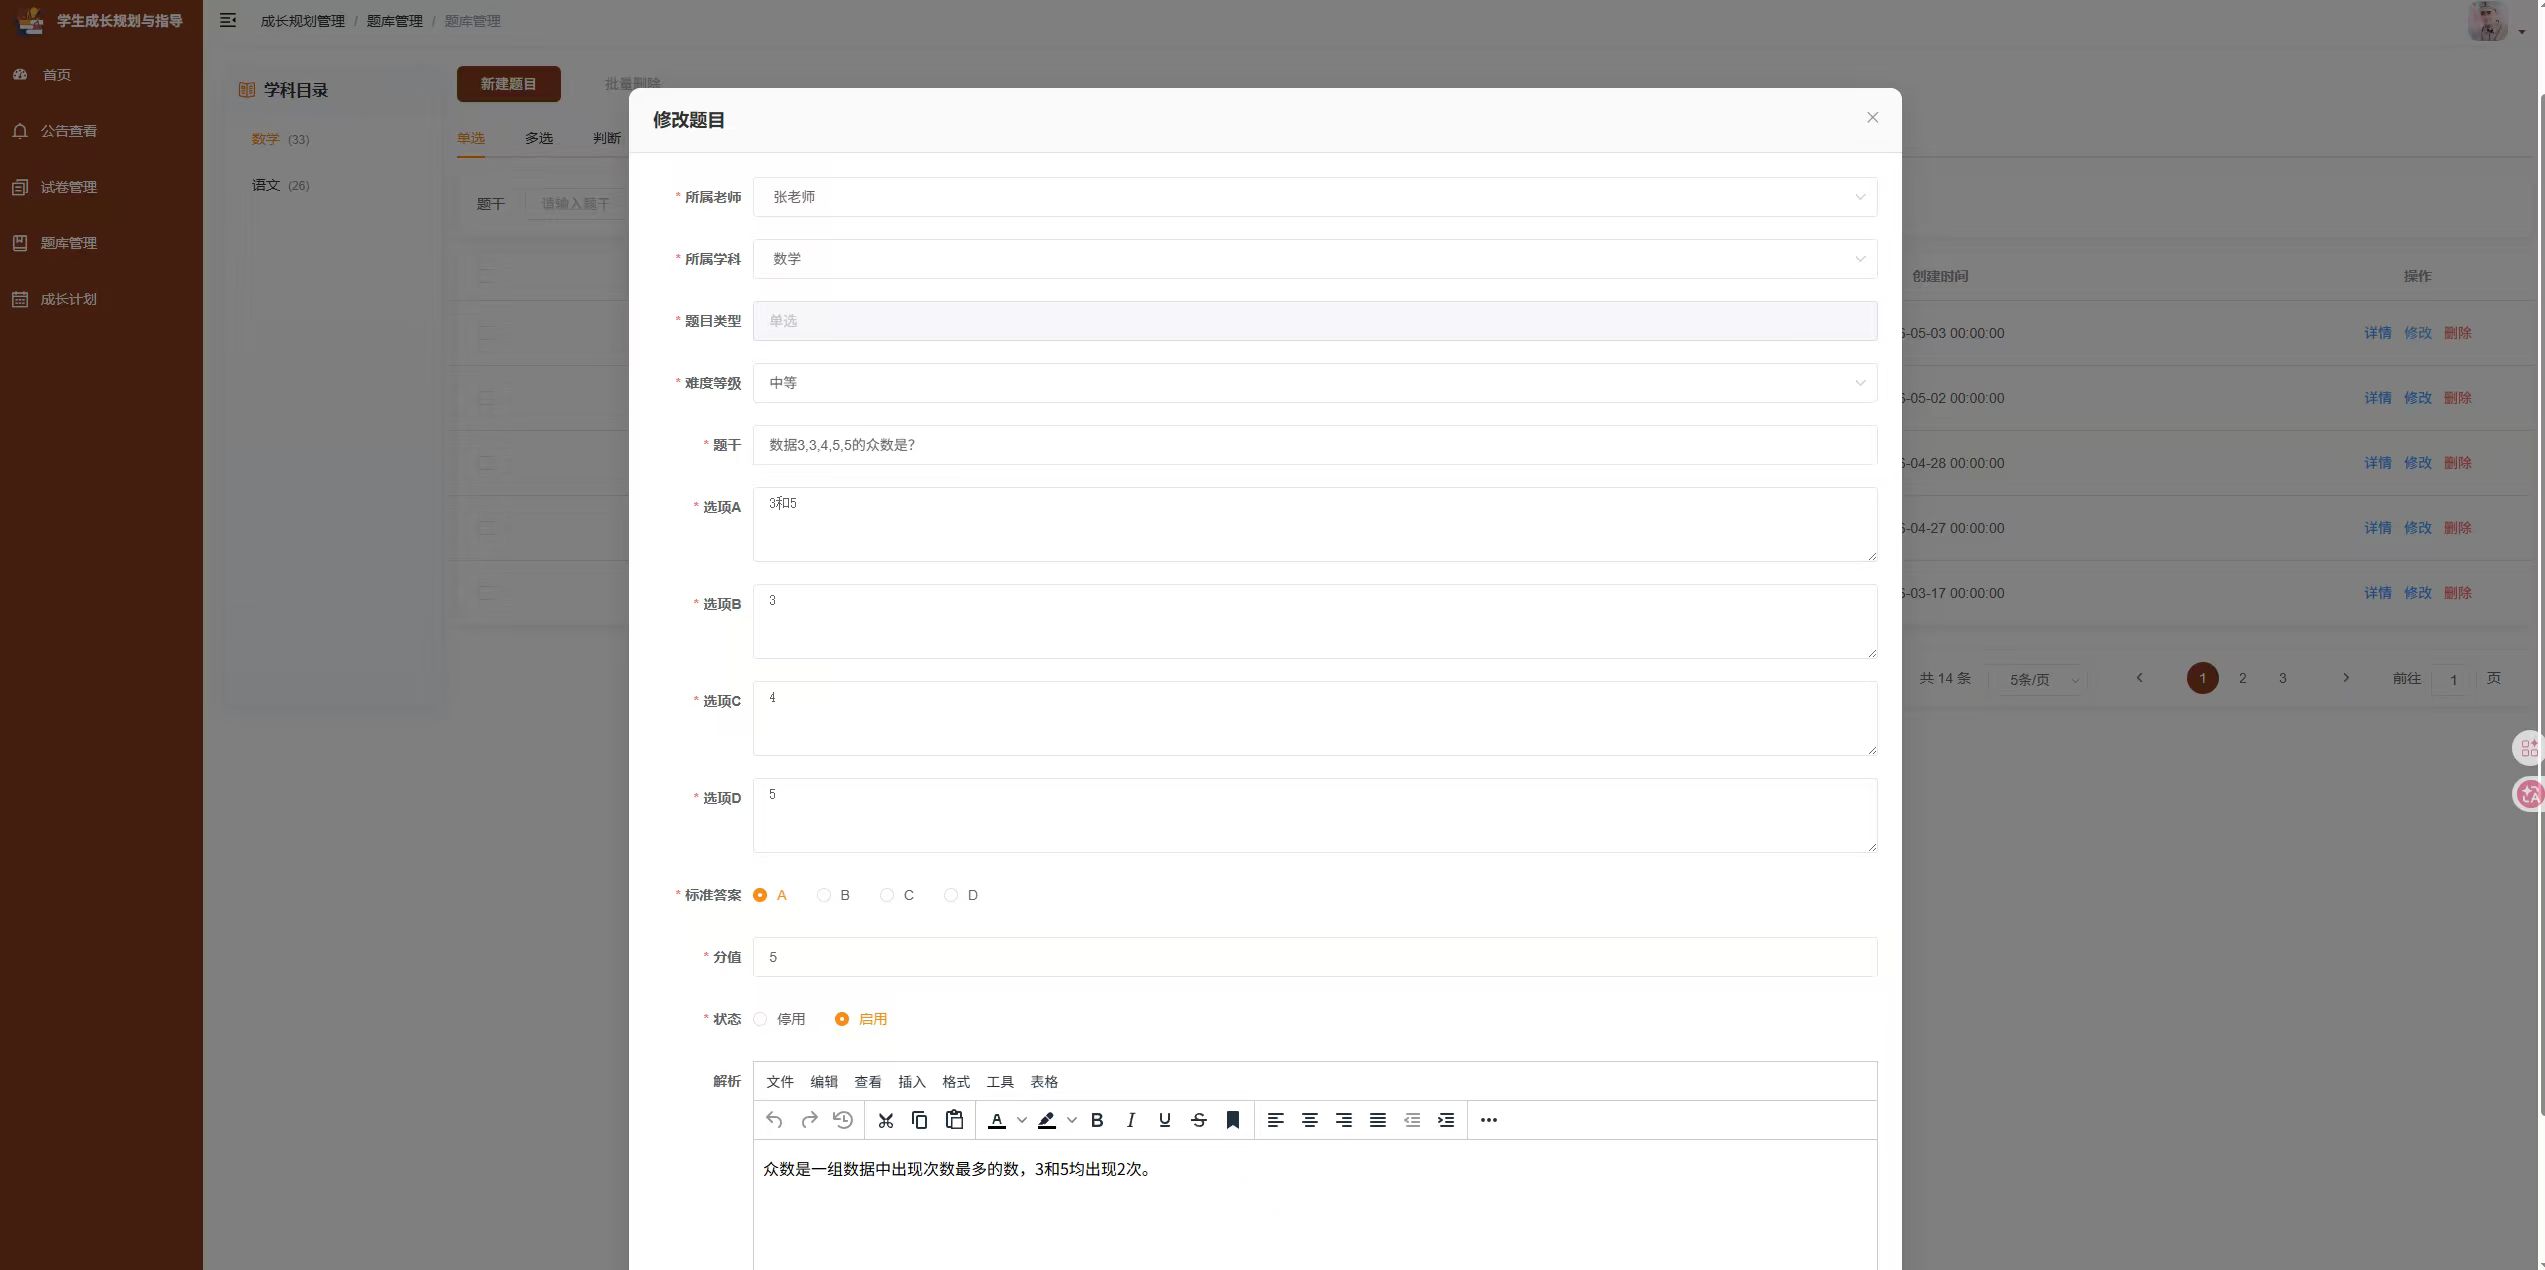Open 编辑 menu in editor

(x=824, y=1082)
